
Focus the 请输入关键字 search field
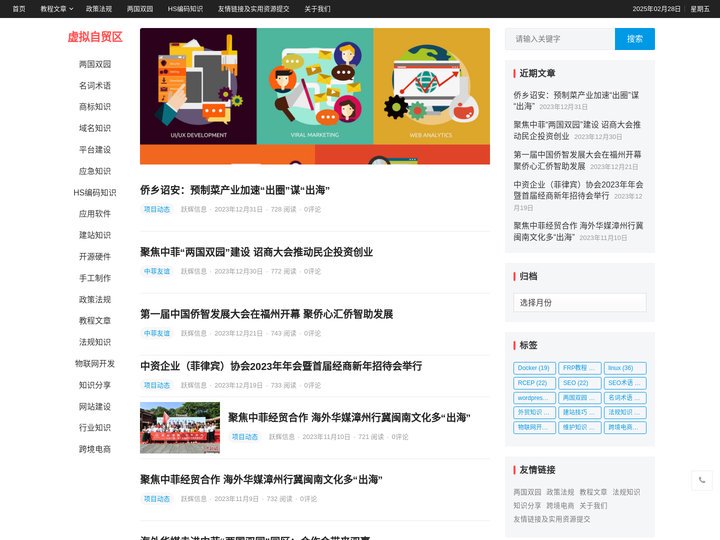(x=560, y=39)
